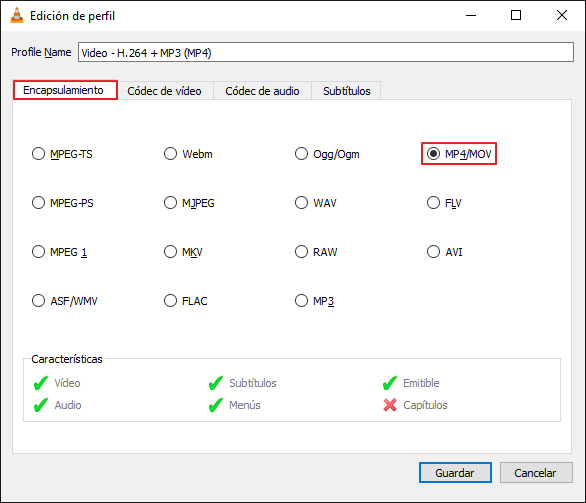The image size is (586, 503).
Task: Select the FLAC radio button
Action: (x=185, y=301)
